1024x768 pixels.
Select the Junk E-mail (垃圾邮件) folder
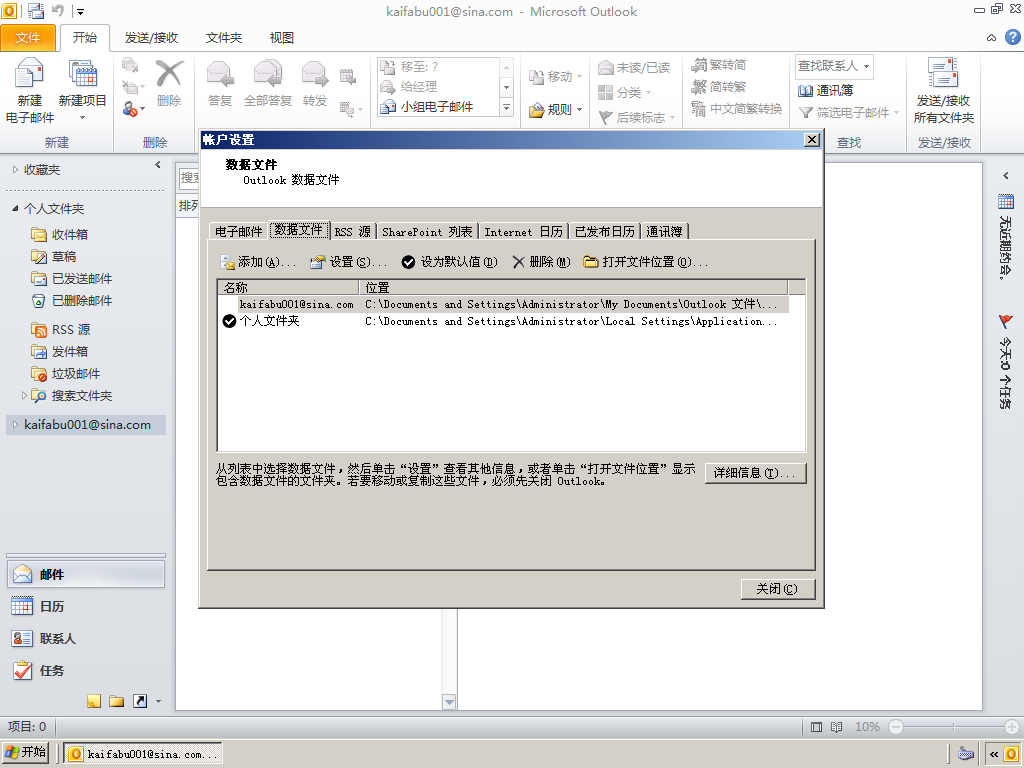click(x=75, y=374)
